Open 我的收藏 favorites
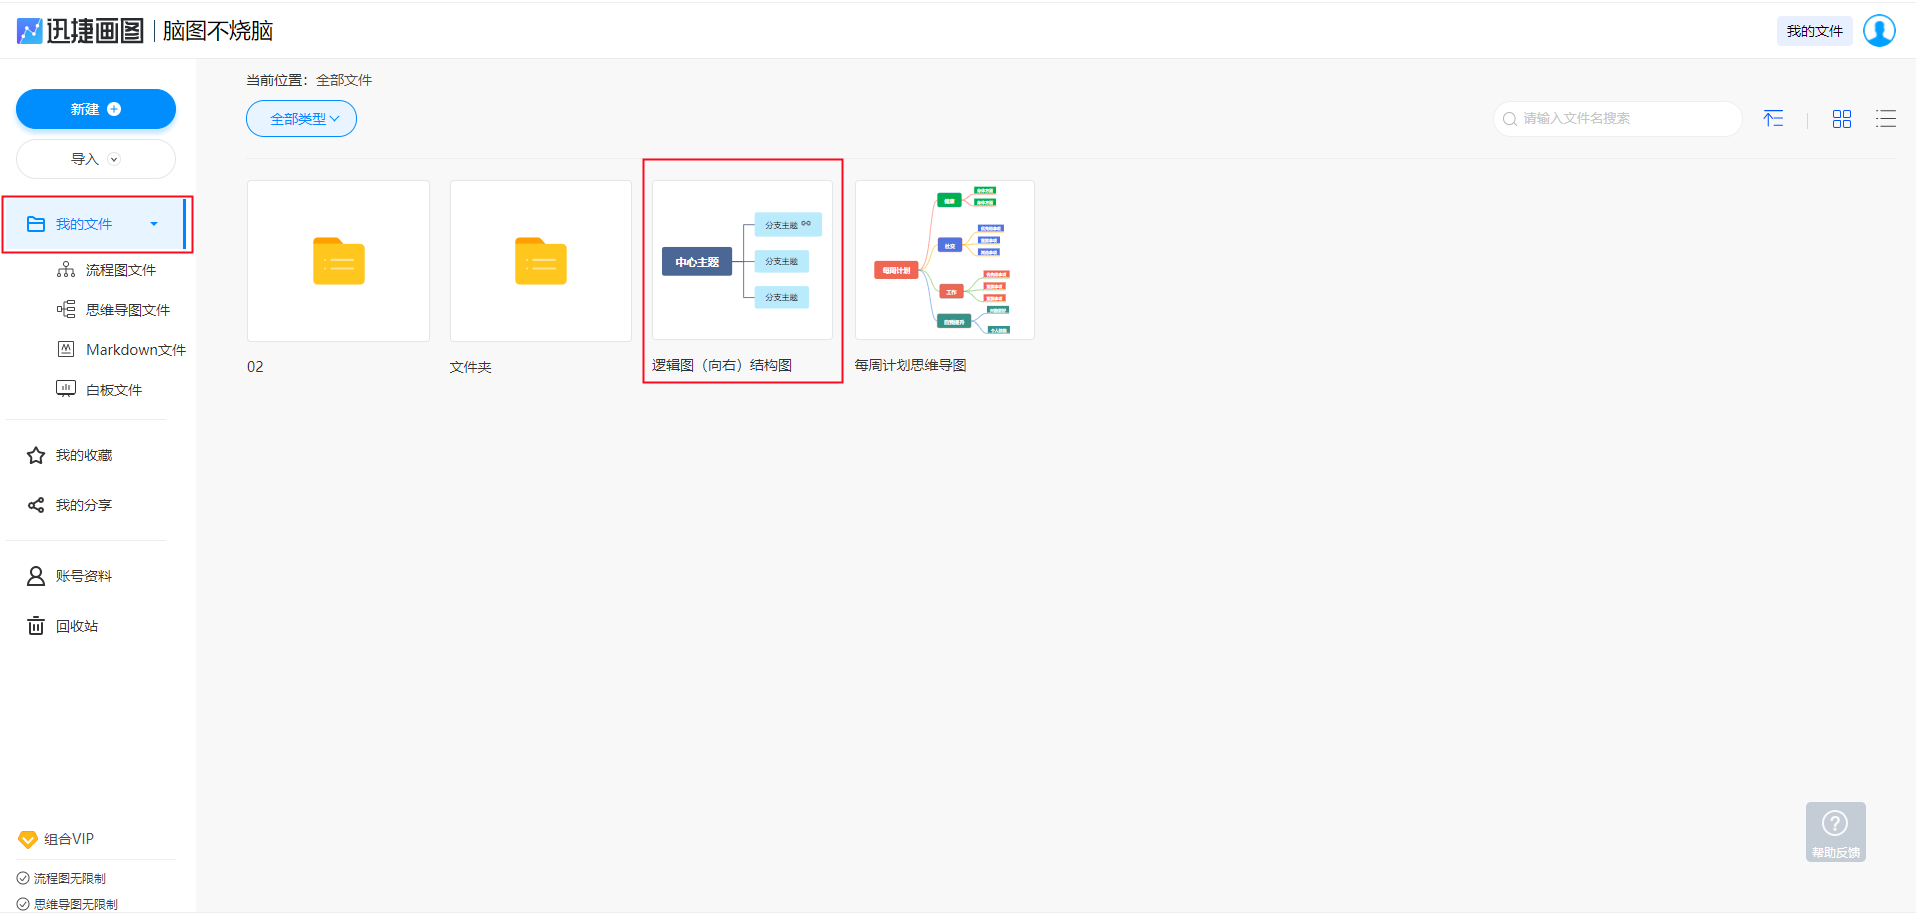The image size is (1916, 916). [83, 455]
